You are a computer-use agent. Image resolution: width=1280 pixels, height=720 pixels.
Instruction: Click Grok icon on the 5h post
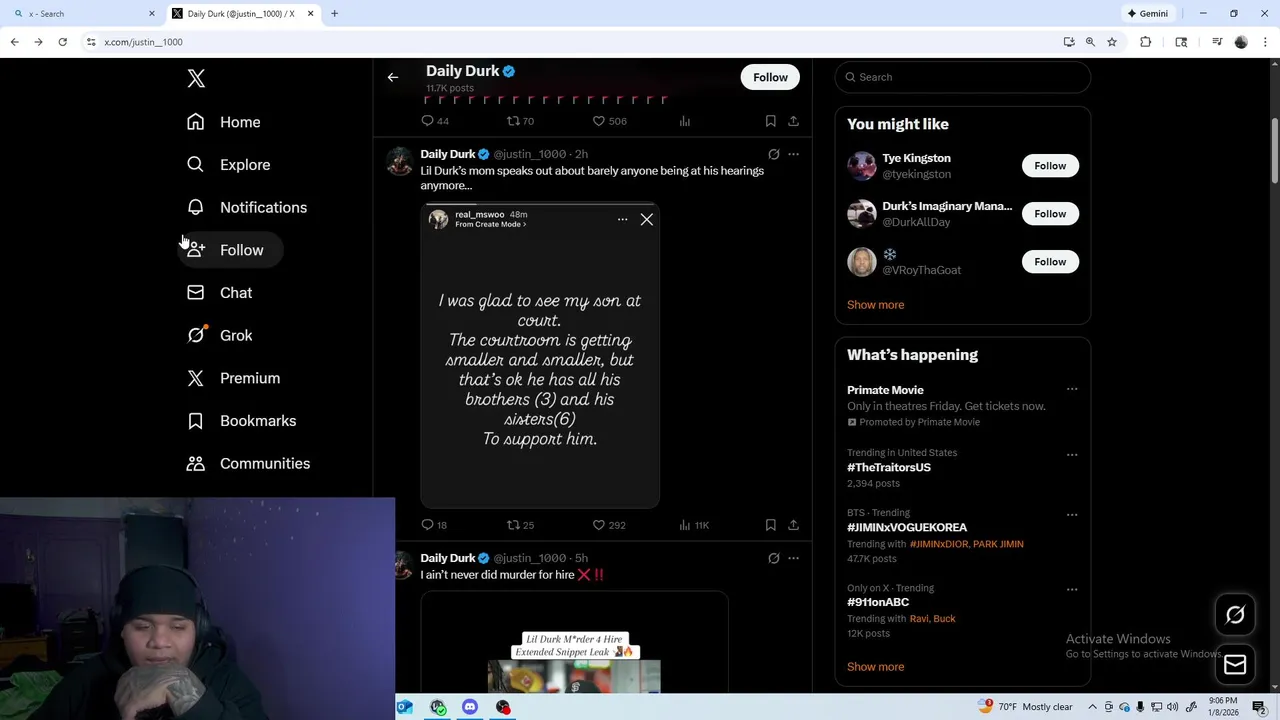[773, 558]
